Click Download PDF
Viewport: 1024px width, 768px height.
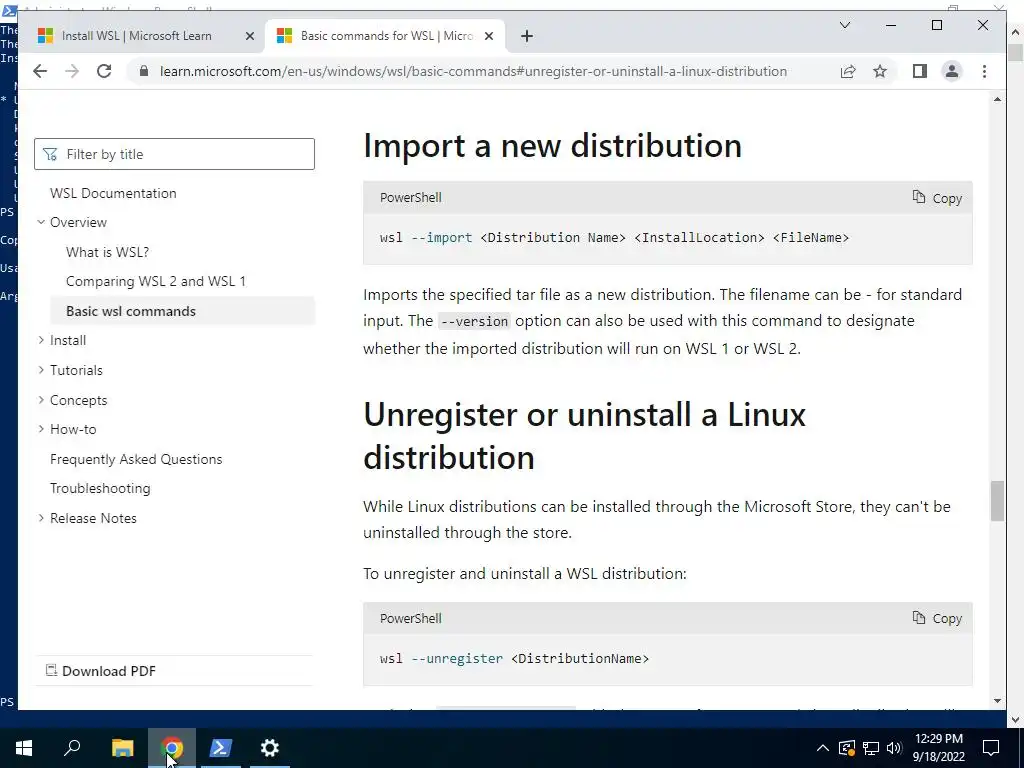(101, 671)
